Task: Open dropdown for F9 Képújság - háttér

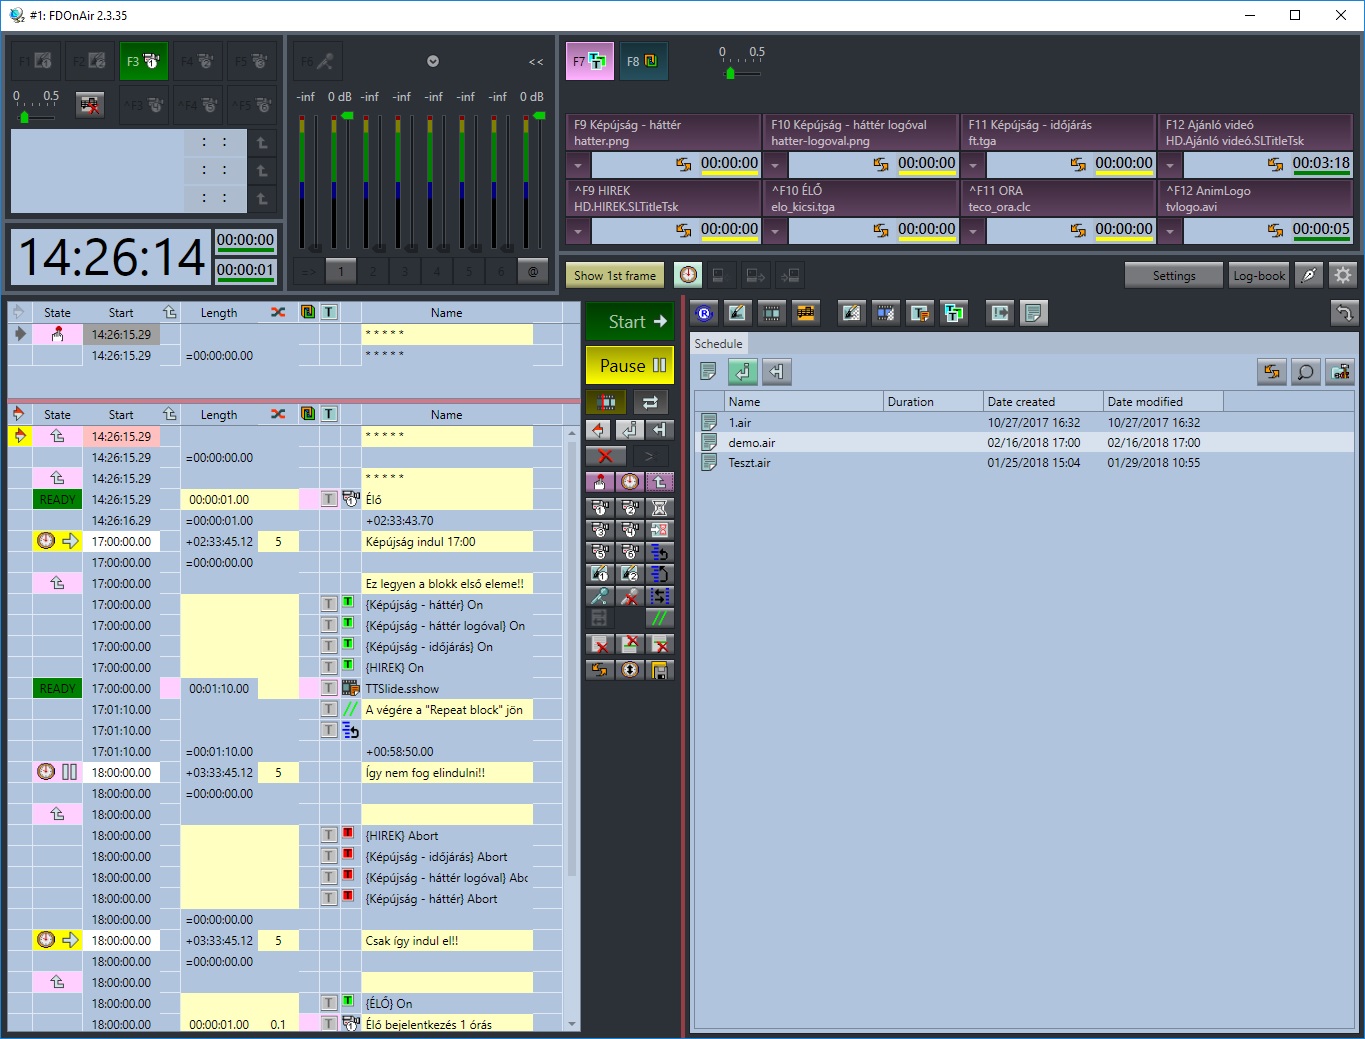Action: pos(578,164)
